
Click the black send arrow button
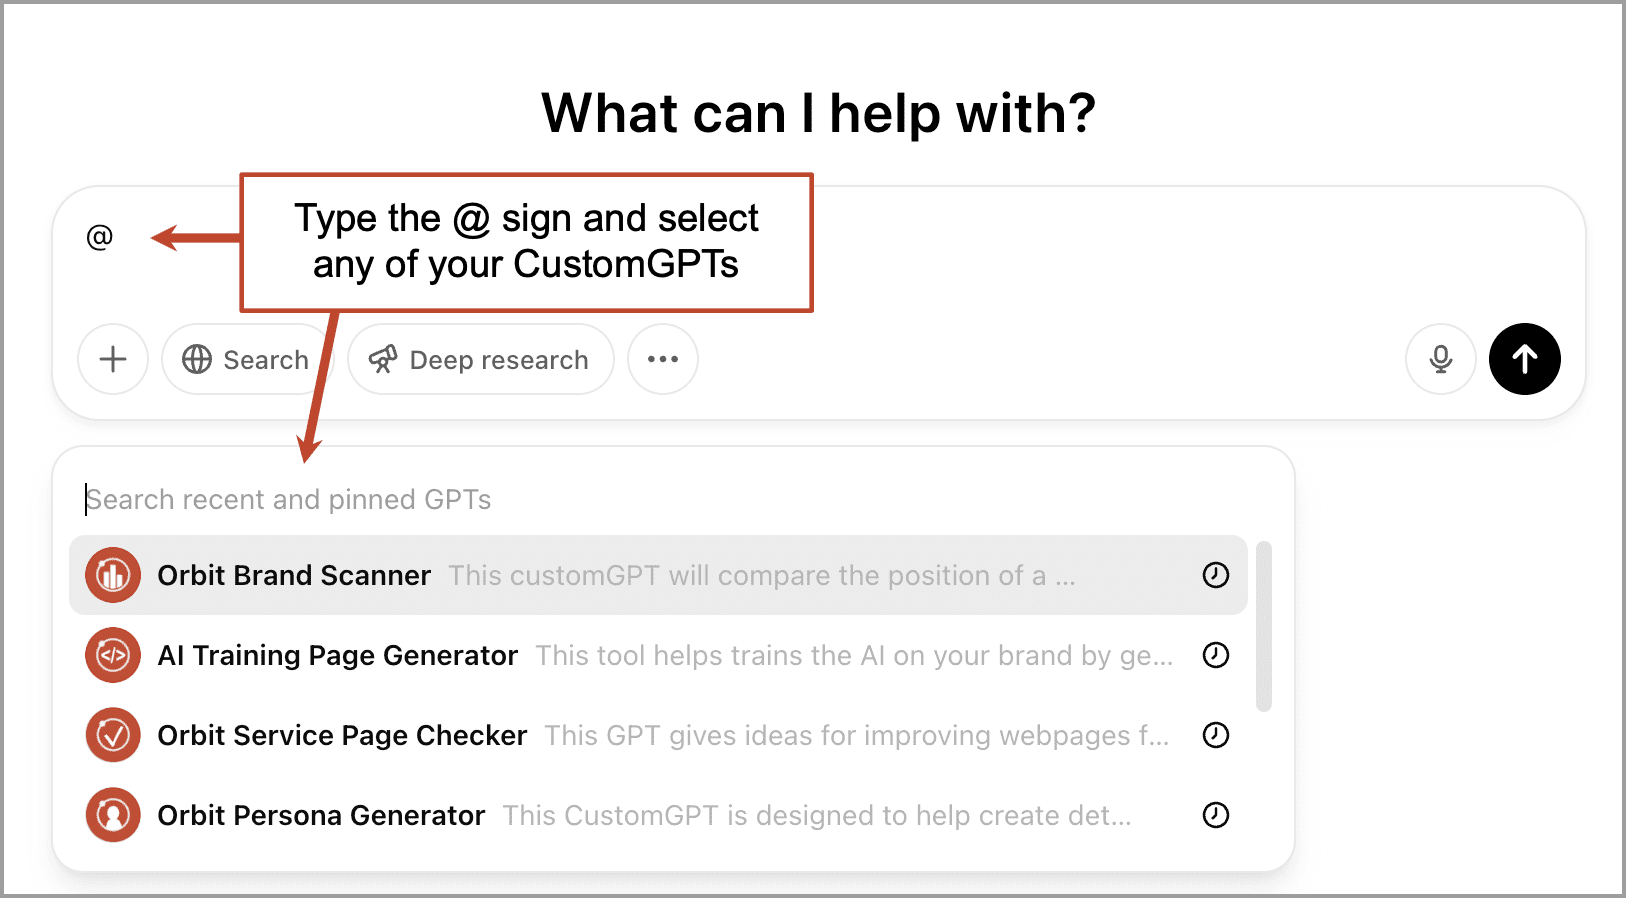click(1524, 359)
